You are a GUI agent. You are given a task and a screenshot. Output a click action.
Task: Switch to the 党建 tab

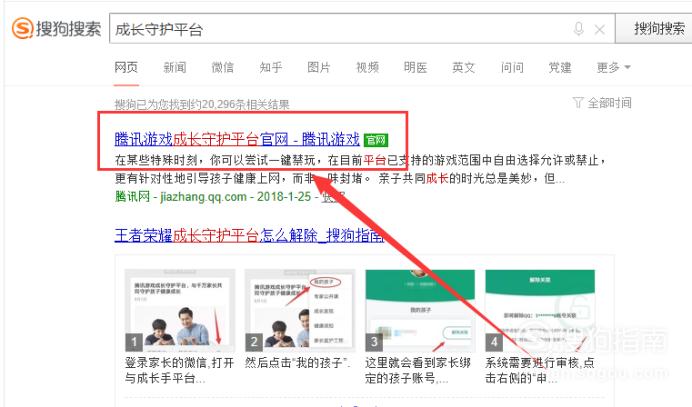[560, 67]
